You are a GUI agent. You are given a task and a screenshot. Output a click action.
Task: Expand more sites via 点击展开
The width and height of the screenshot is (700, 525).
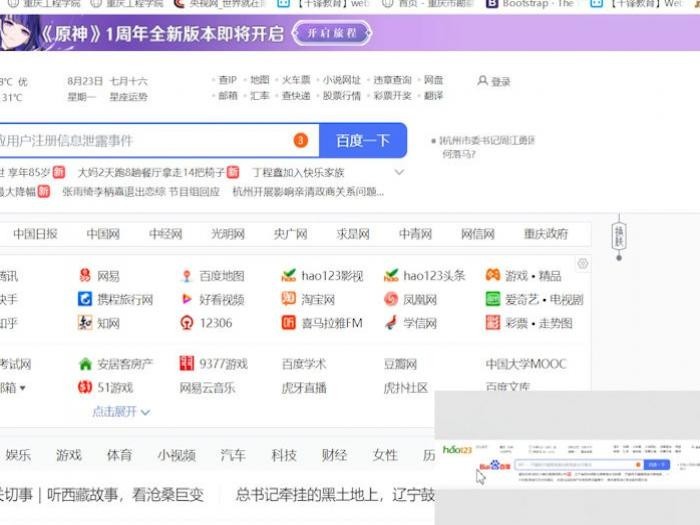point(121,412)
